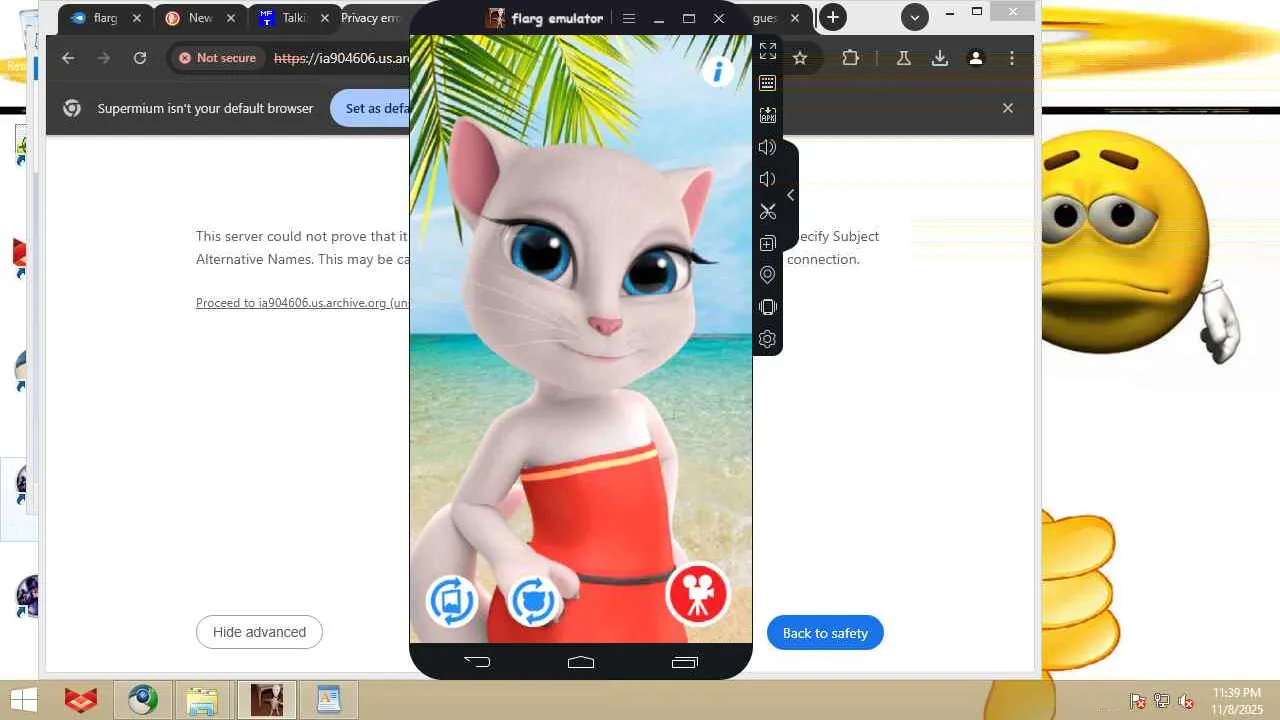
Task: Open the Action Center flag tray icon
Action: 1137,701
